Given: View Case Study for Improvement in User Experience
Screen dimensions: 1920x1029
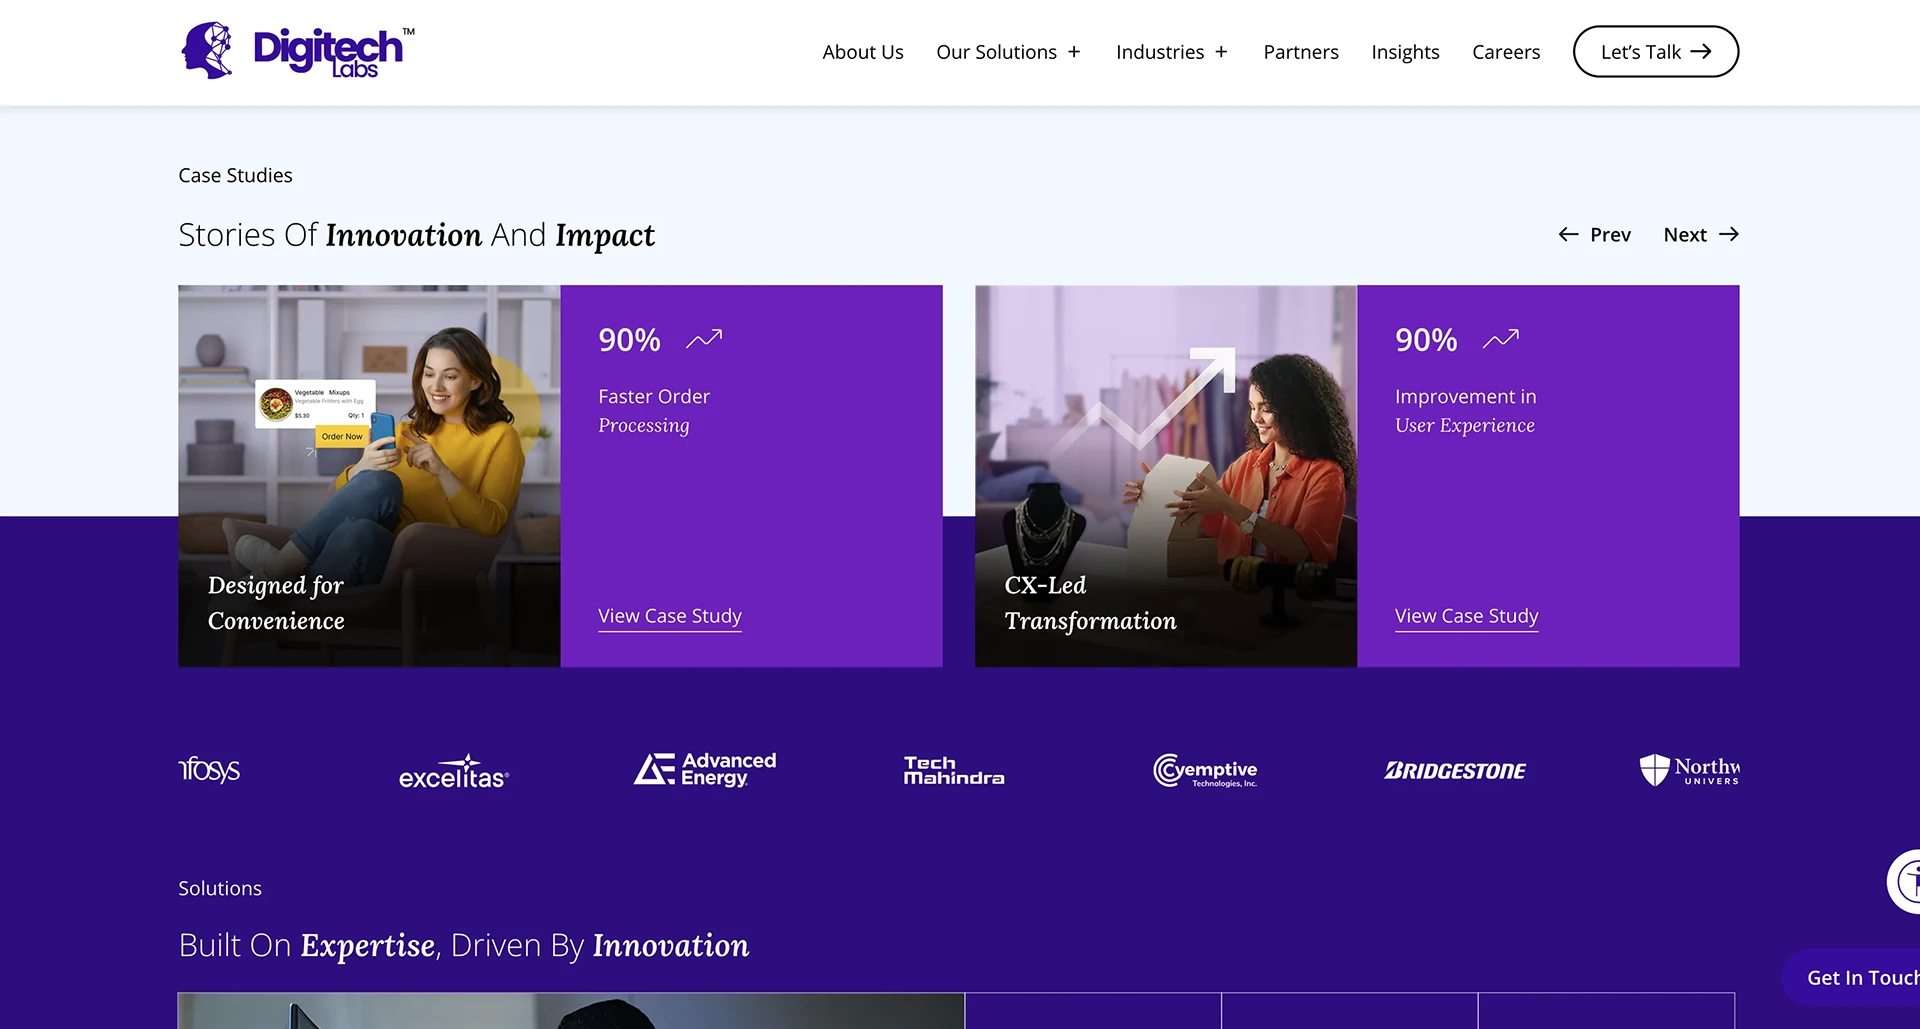Looking at the screenshot, I should point(1467,616).
